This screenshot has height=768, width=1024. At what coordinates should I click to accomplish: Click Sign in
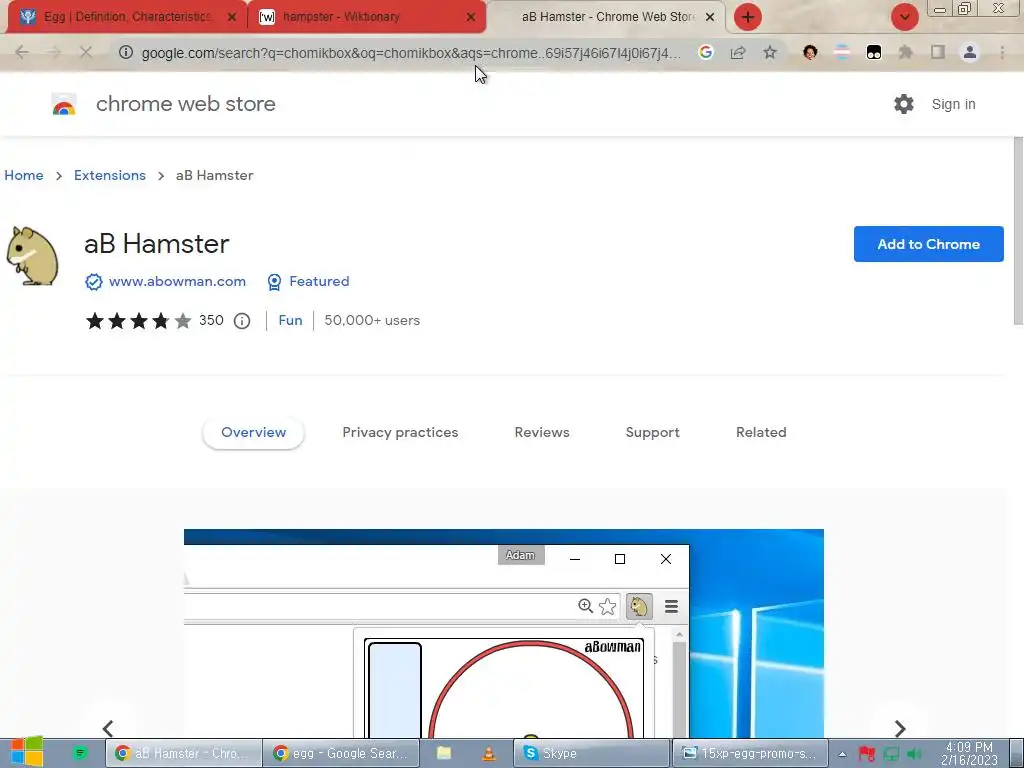[953, 104]
